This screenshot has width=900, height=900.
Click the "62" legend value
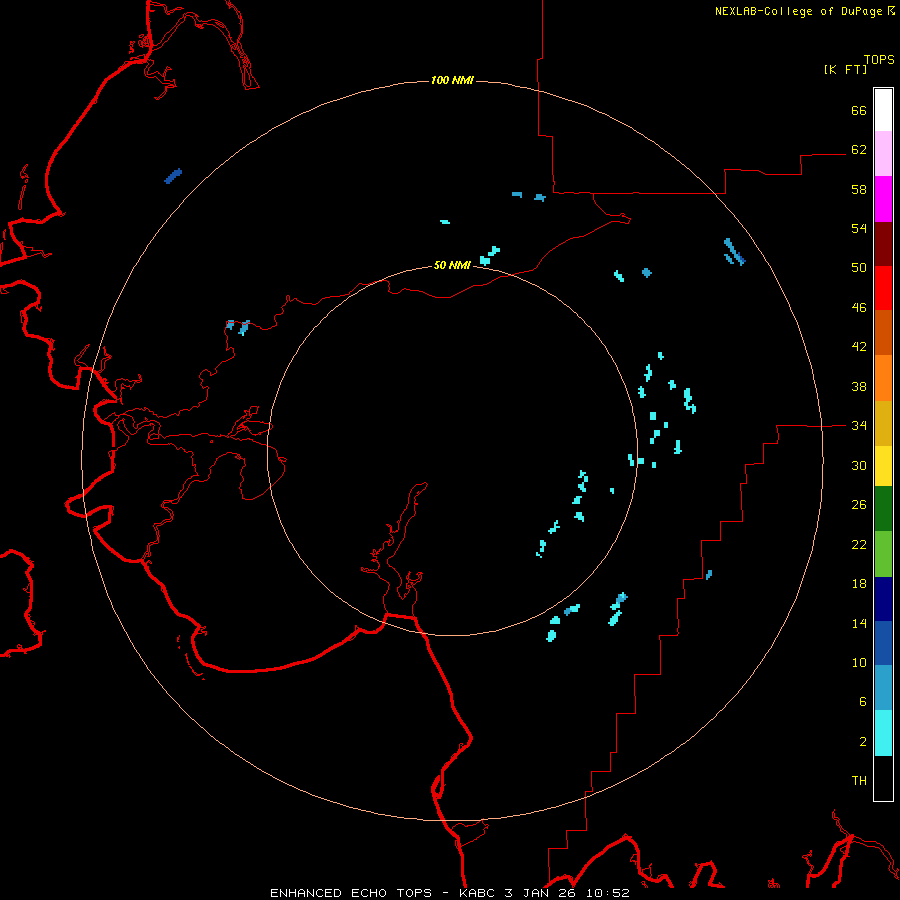(859, 150)
